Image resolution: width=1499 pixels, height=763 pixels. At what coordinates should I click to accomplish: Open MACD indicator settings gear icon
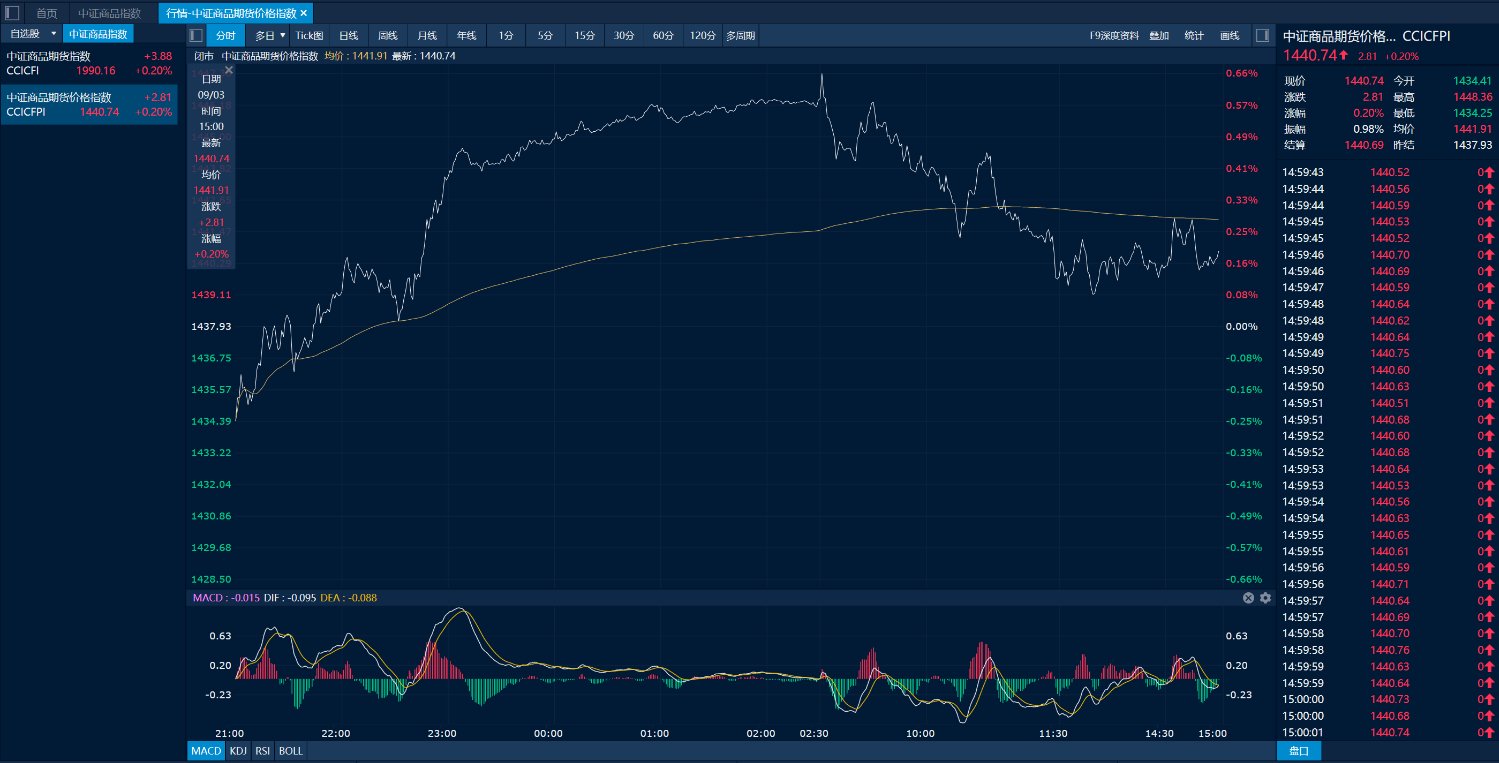1265,598
